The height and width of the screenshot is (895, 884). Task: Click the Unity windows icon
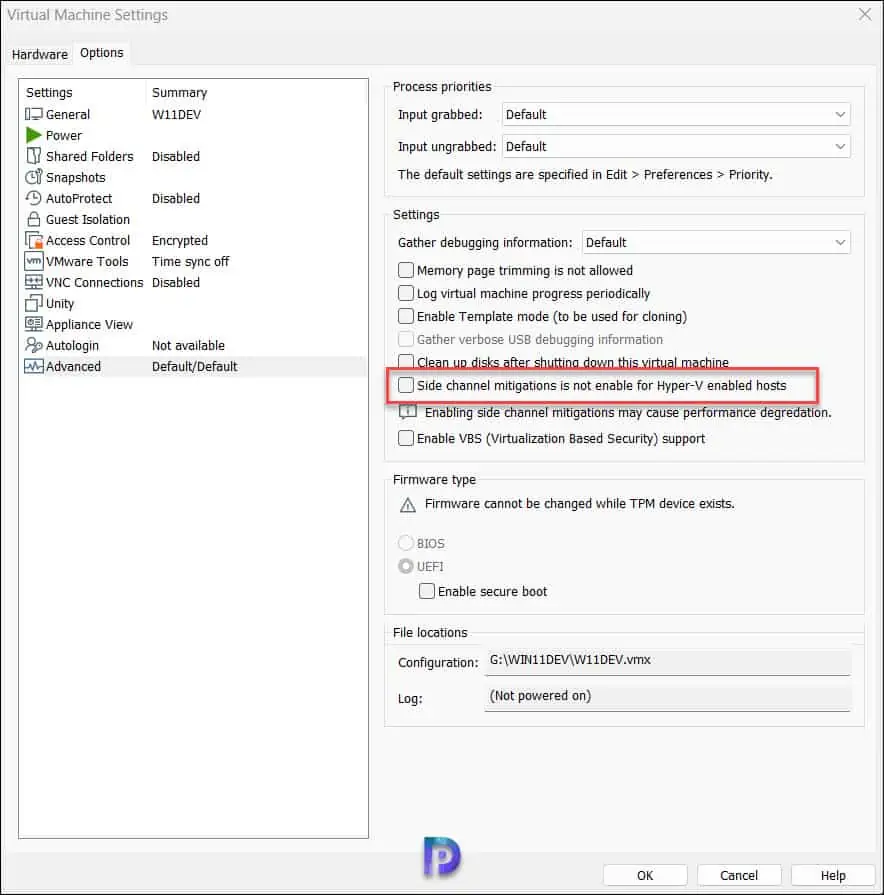(x=34, y=303)
